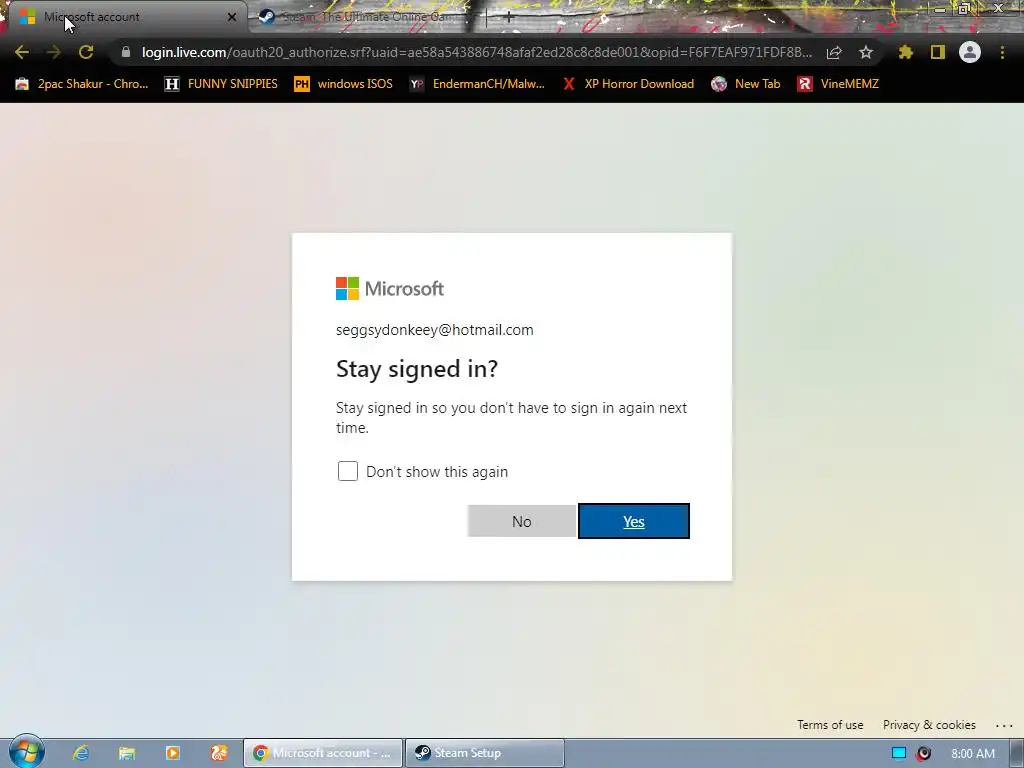
Task: Open Windows Explorer from taskbar
Action: pos(127,753)
